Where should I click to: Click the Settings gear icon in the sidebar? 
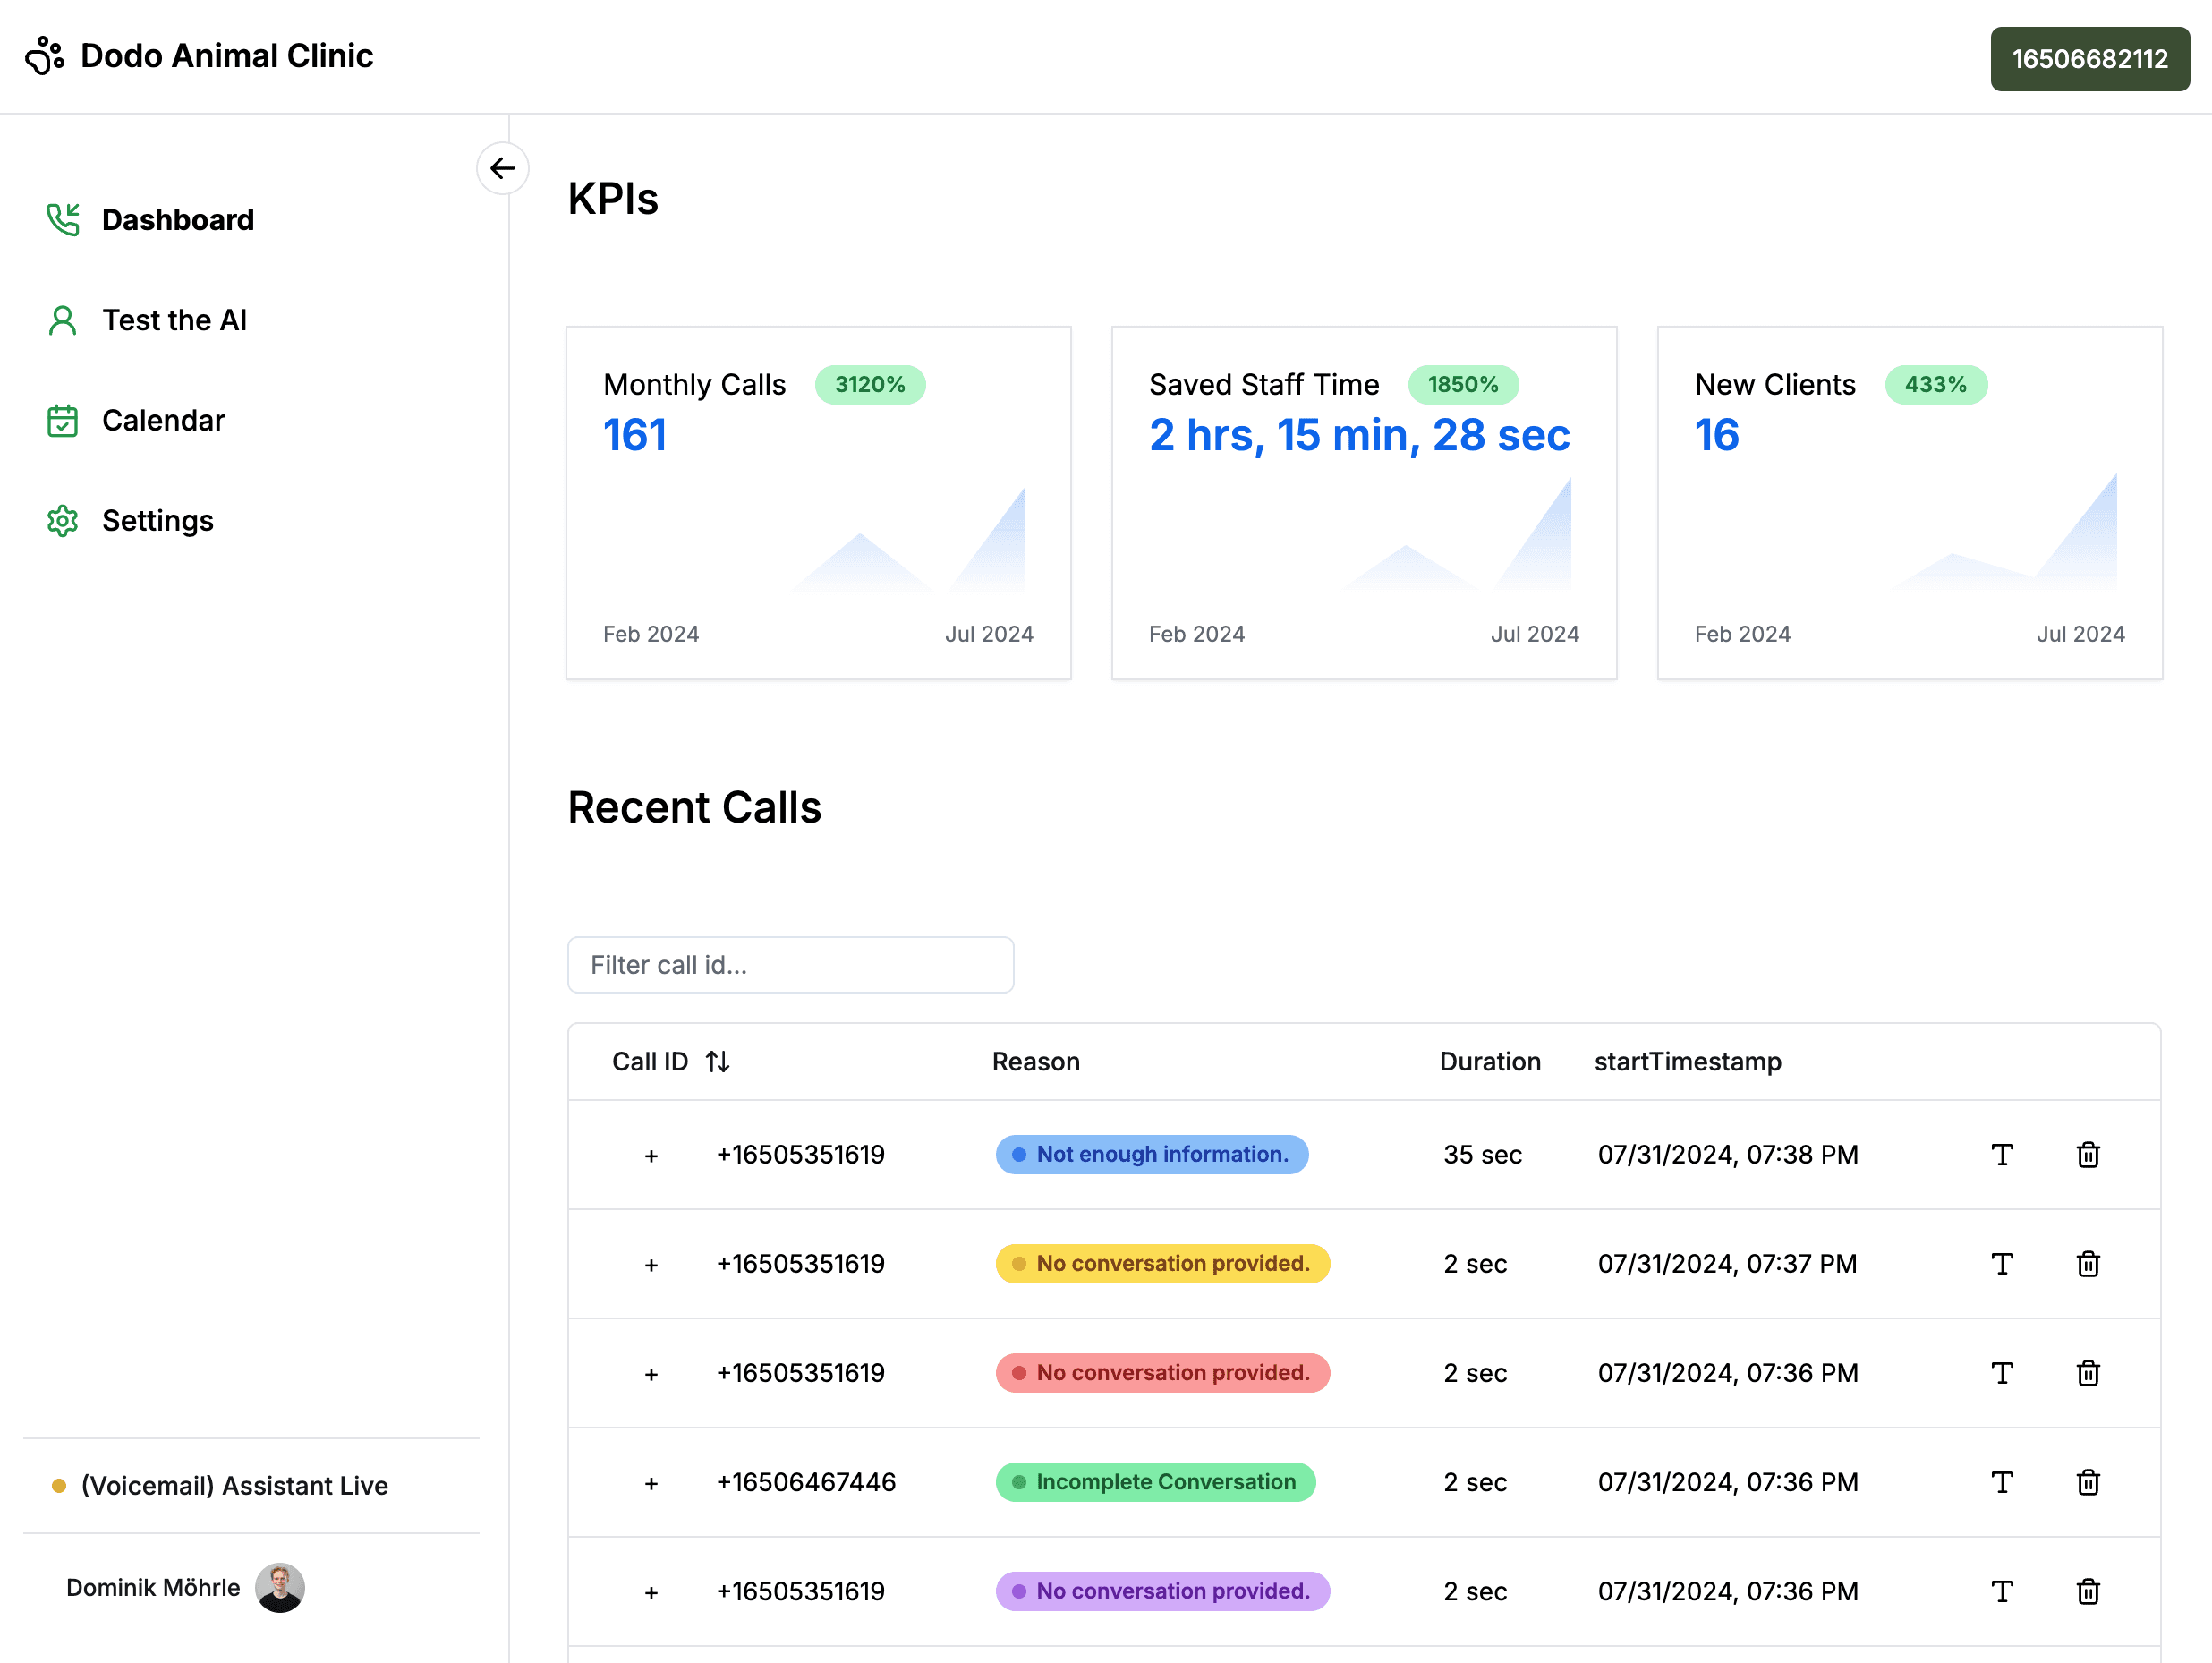tap(62, 521)
